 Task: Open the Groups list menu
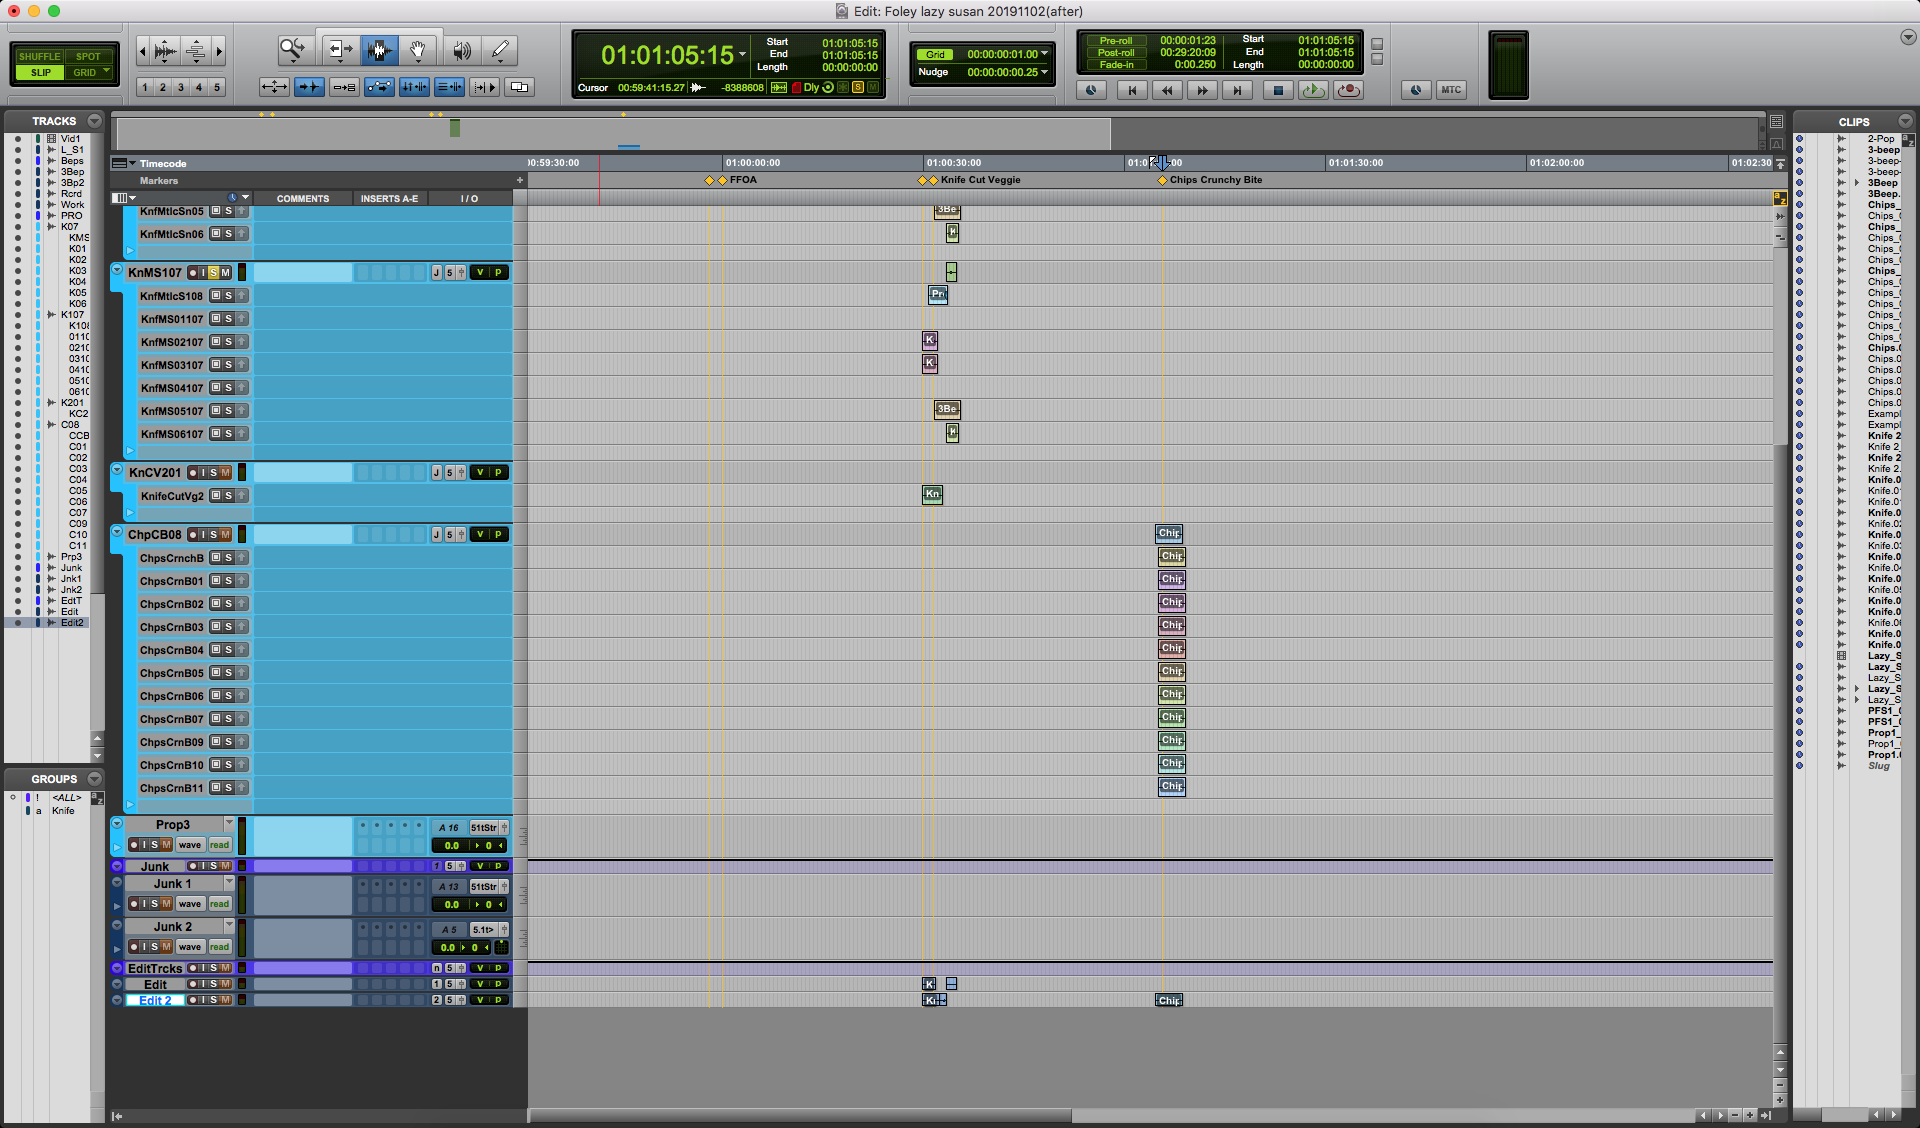coord(94,778)
